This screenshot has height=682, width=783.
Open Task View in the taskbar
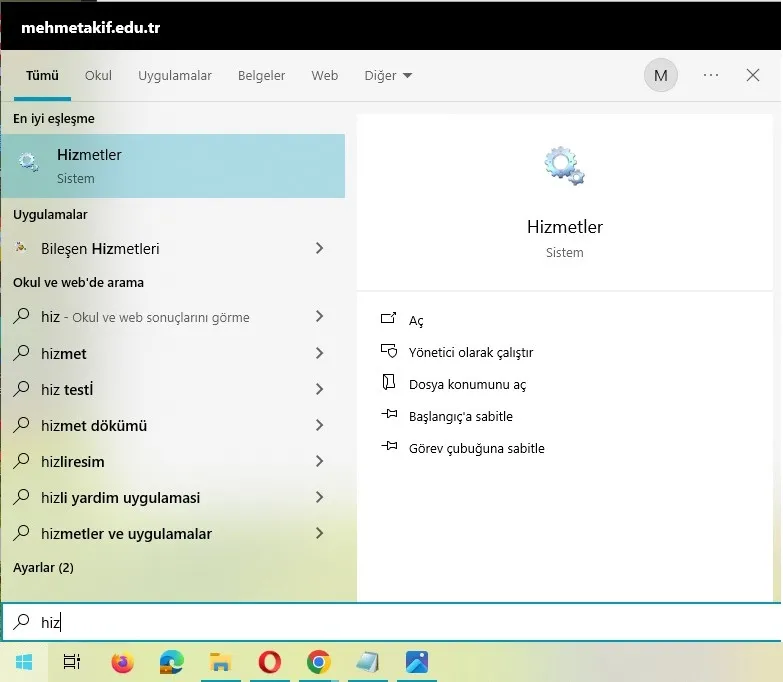[72, 662]
